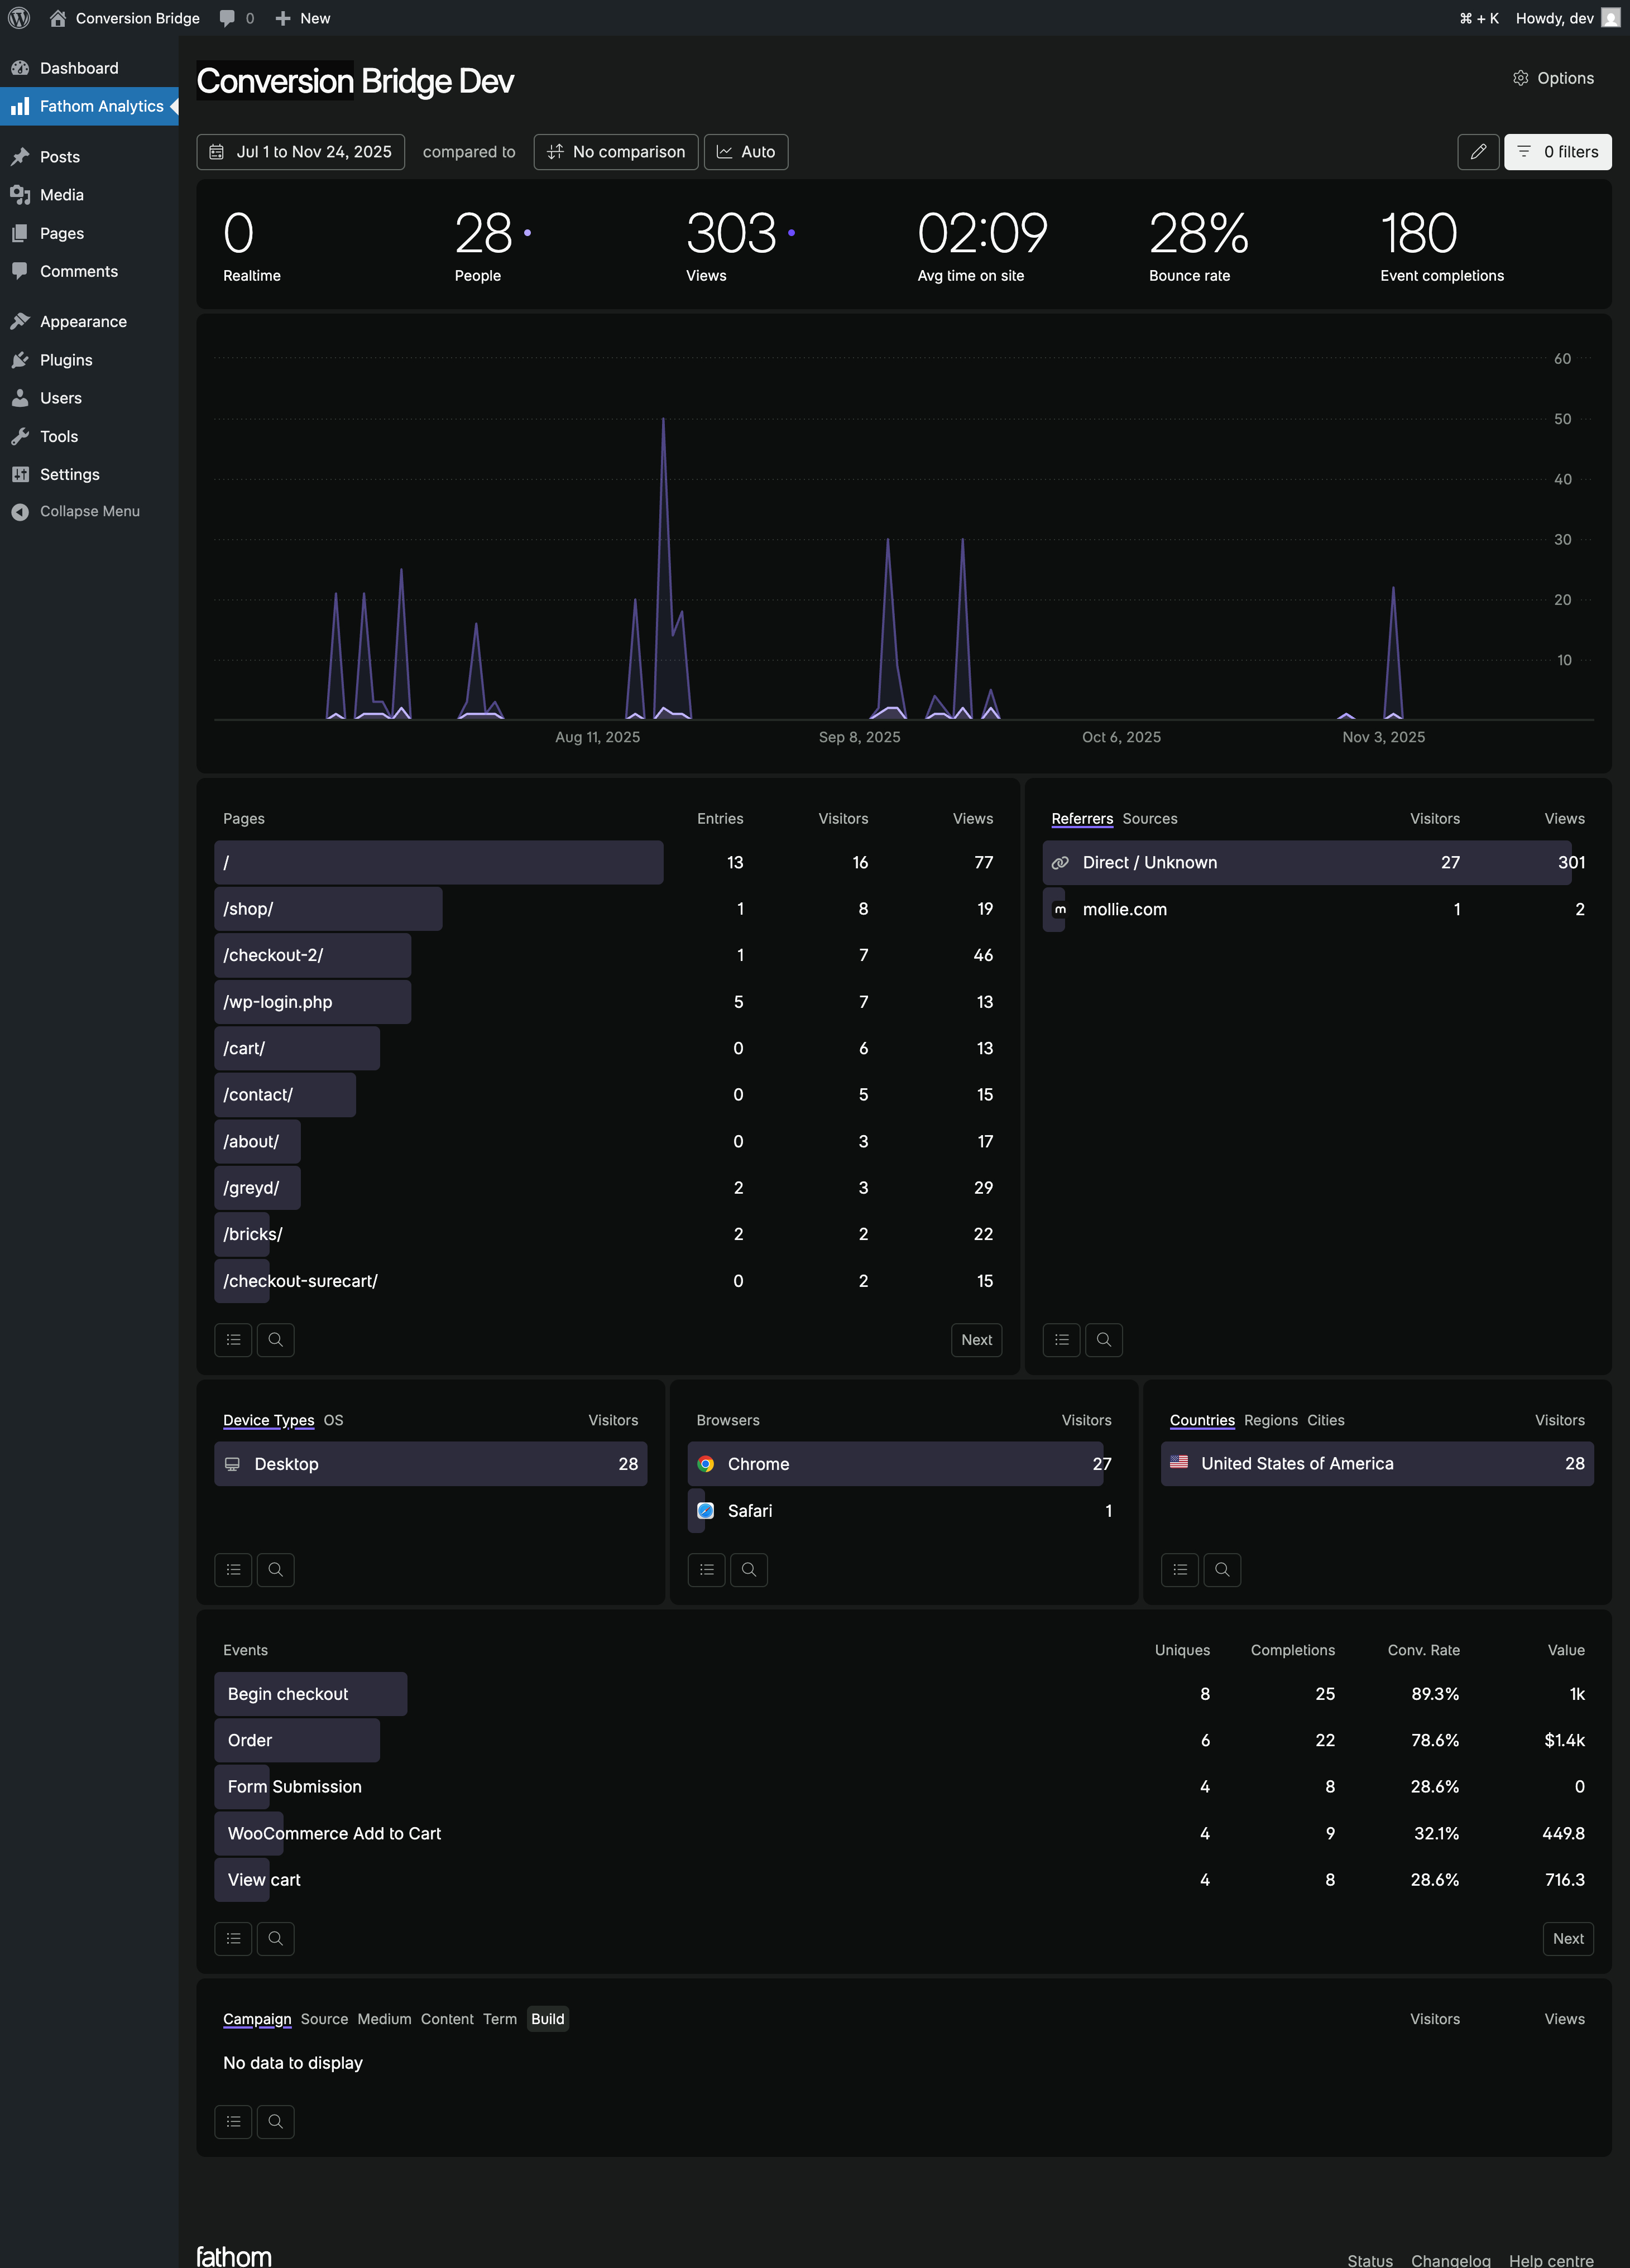Viewport: 1630px width, 2268px height.
Task: Open the Settings sidebar menu
Action: (x=89, y=474)
